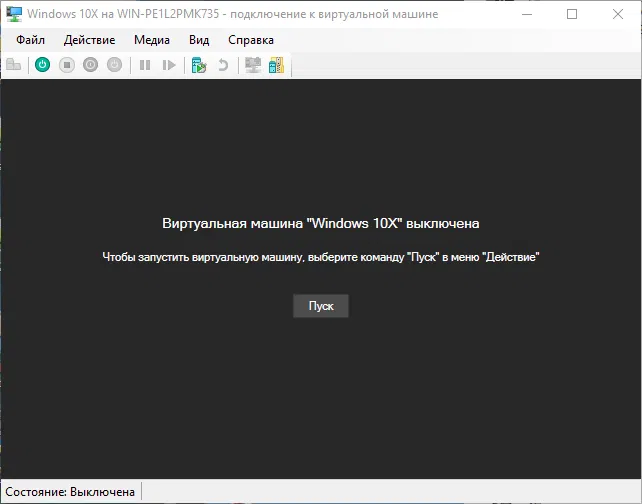This screenshot has width=642, height=504.
Task: Maximize the virtual machine connection window
Action: tap(572, 14)
